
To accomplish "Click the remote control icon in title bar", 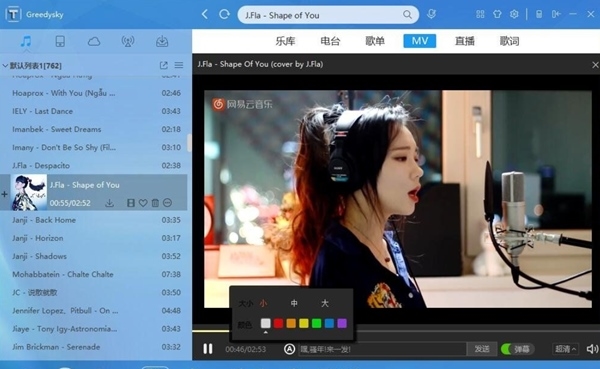I will point(539,15).
